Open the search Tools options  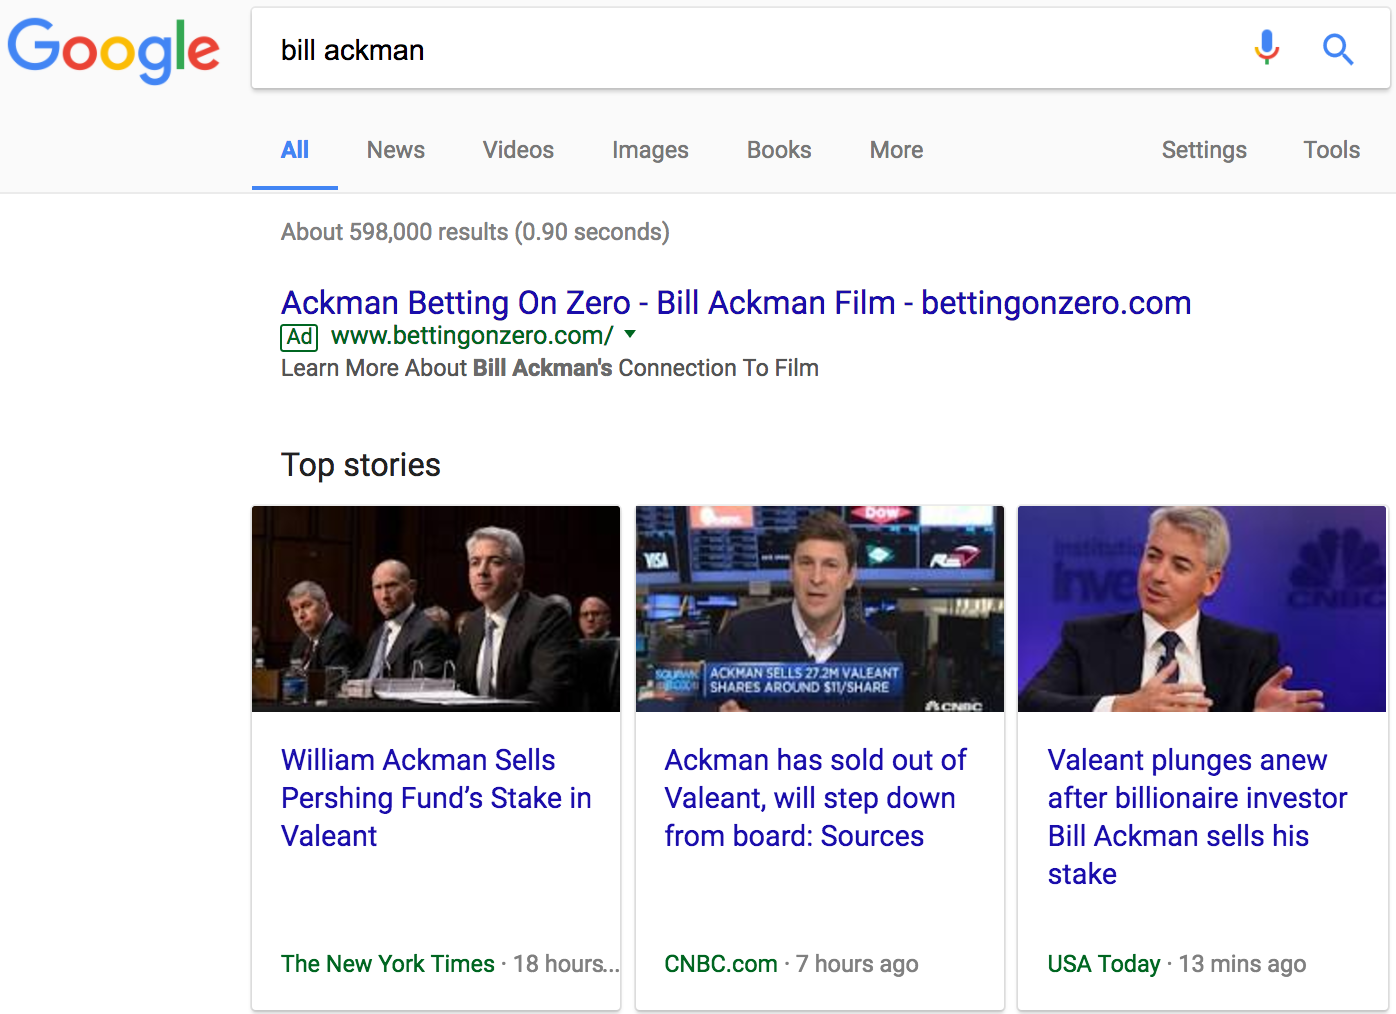tap(1331, 150)
